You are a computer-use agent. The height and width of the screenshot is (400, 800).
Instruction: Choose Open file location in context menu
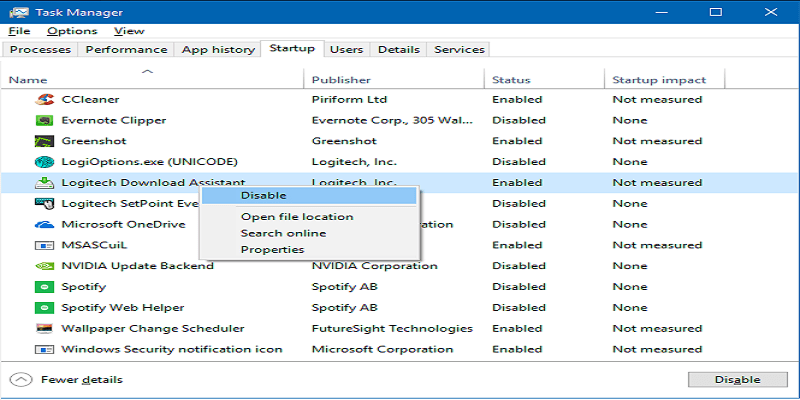coord(309,217)
